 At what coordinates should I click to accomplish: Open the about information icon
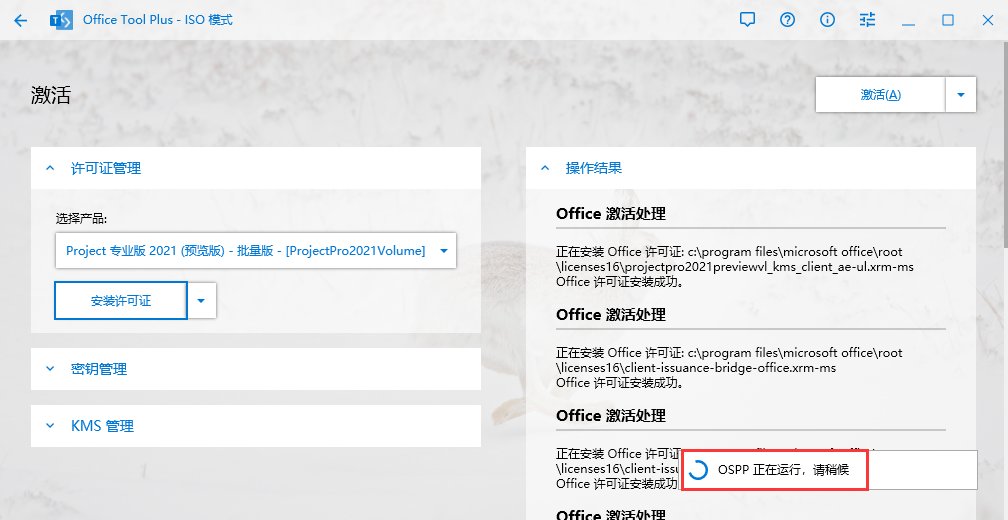point(827,20)
